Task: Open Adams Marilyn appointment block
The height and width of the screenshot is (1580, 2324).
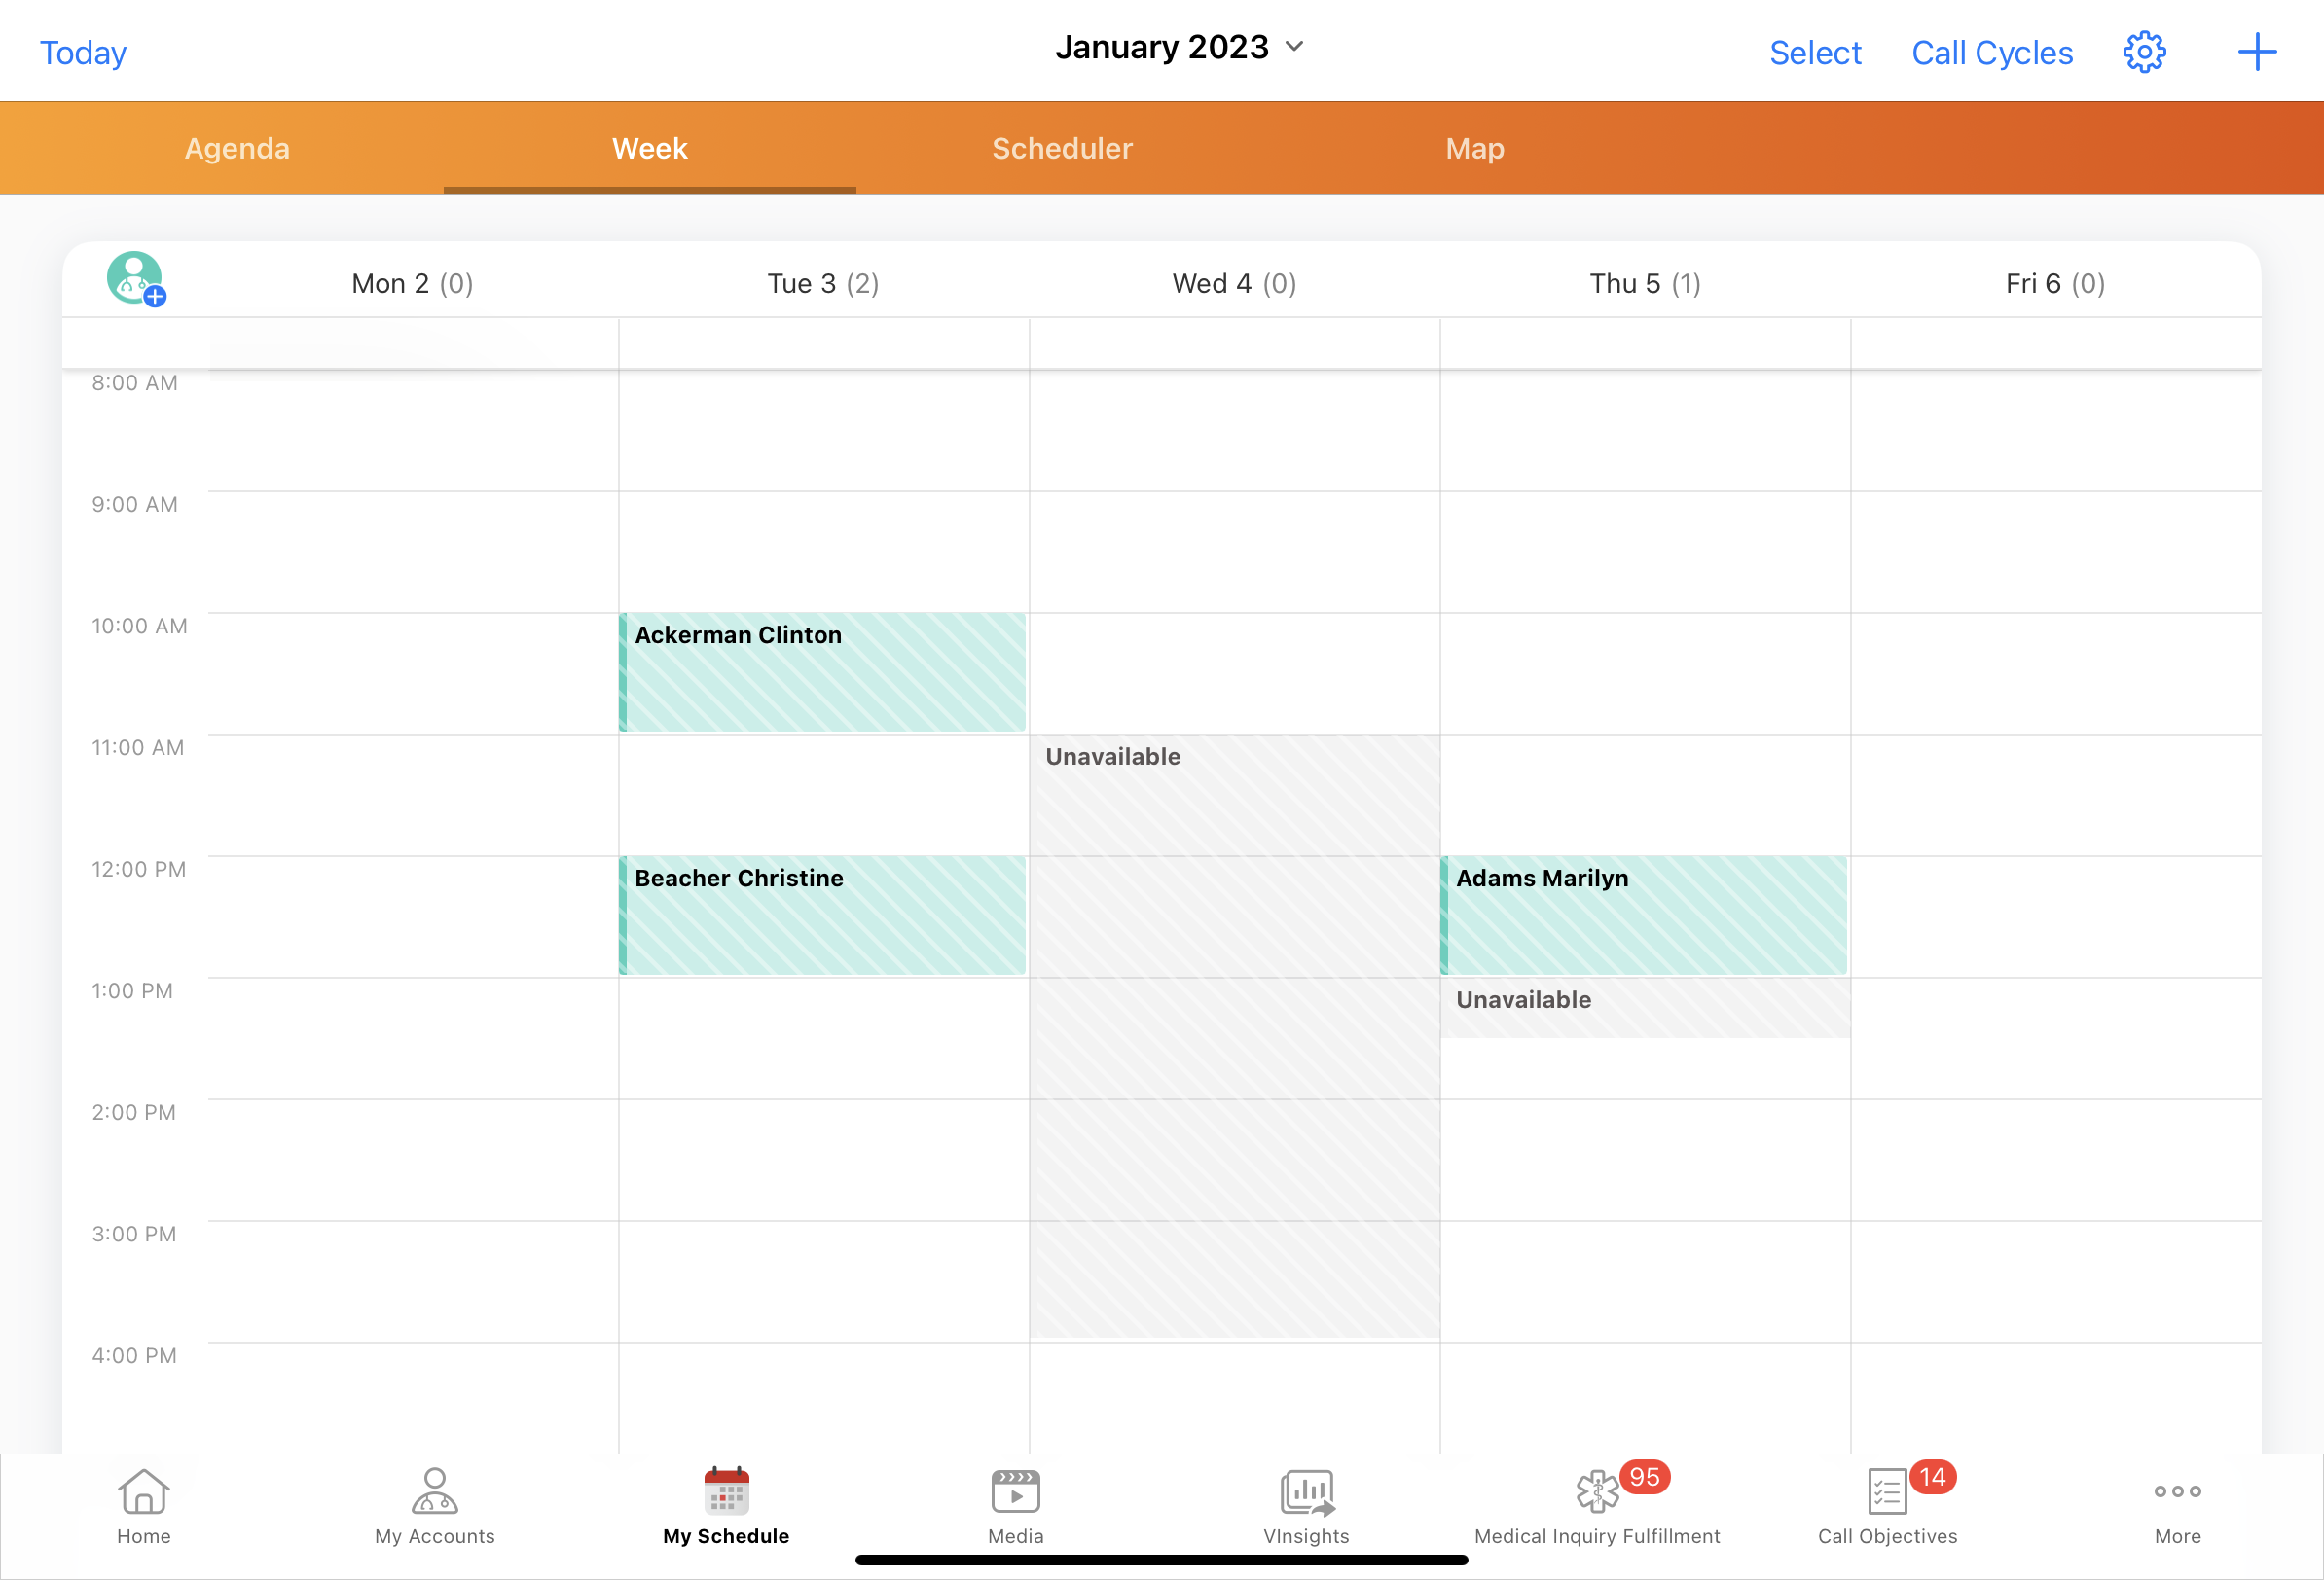Action: pos(1644,915)
